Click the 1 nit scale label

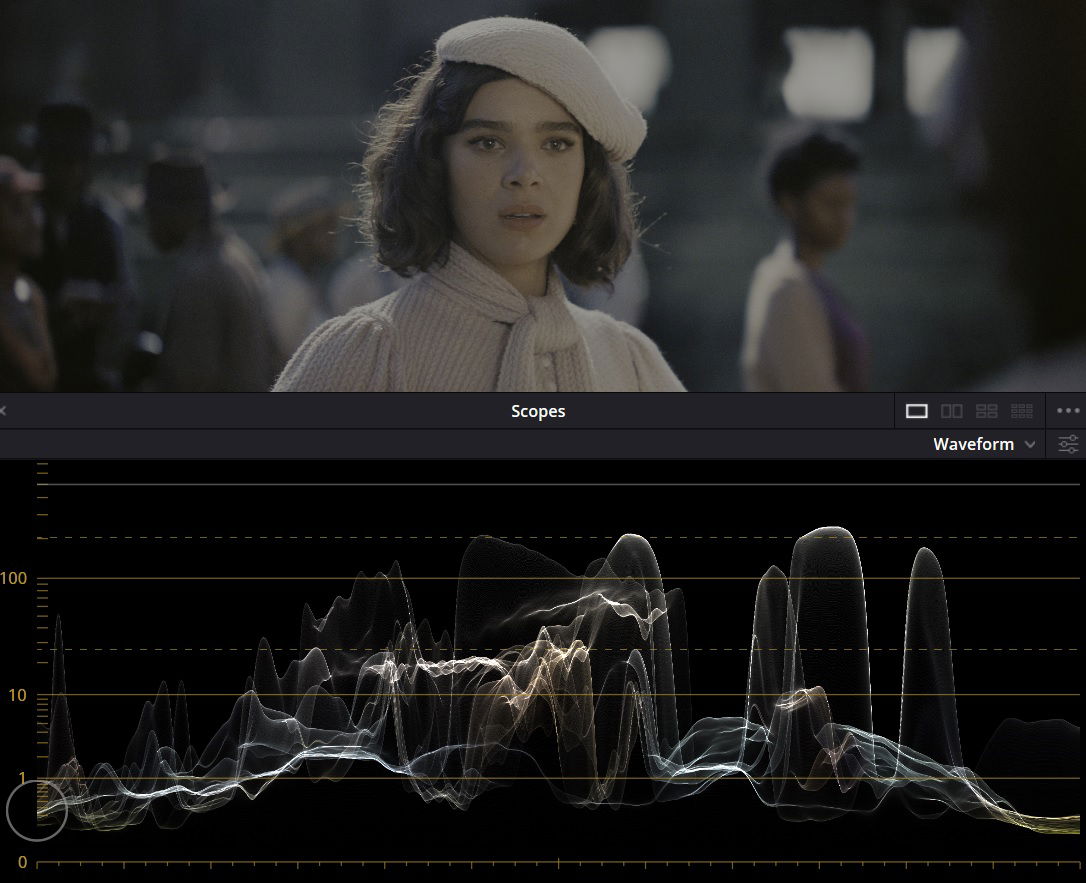point(21,778)
